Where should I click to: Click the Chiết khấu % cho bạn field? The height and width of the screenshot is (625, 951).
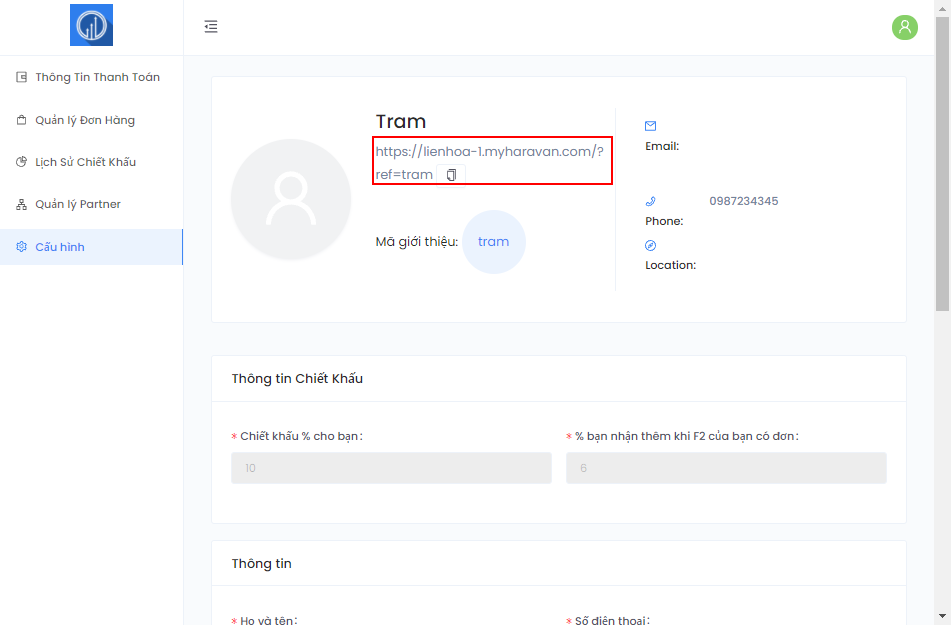pyautogui.click(x=391, y=468)
